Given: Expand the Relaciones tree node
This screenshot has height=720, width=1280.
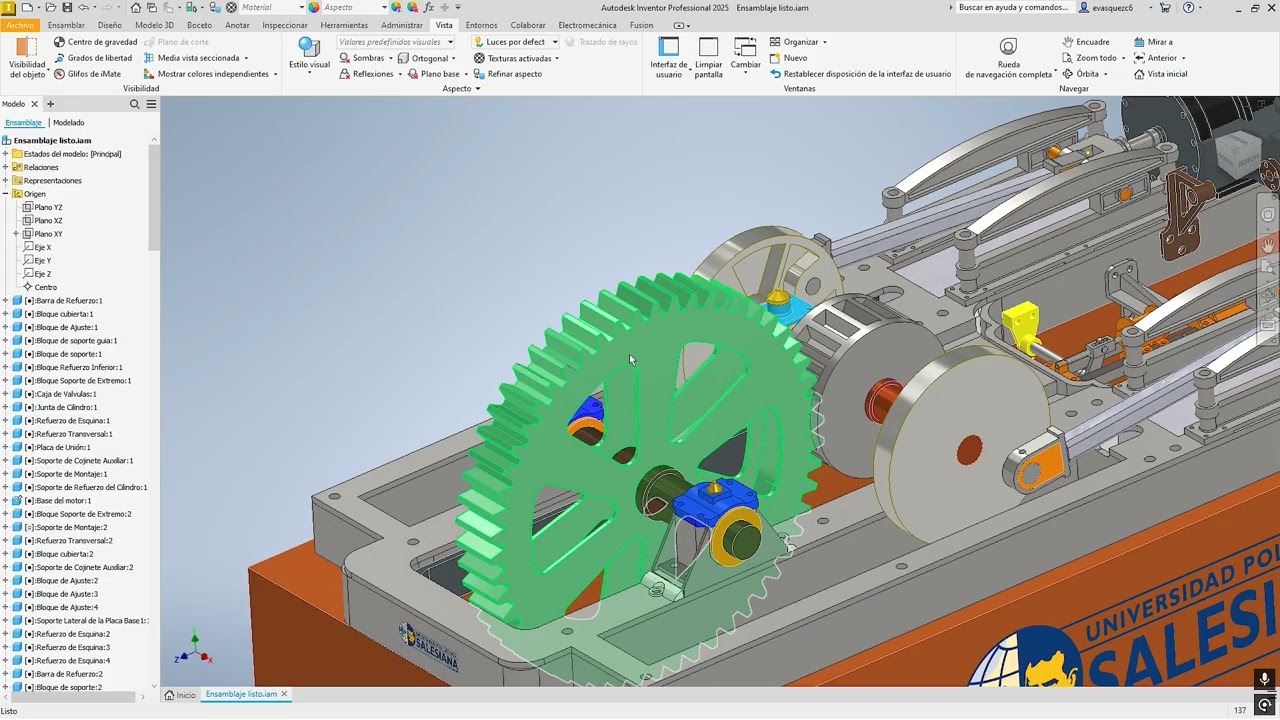Looking at the screenshot, I should 5,167.
